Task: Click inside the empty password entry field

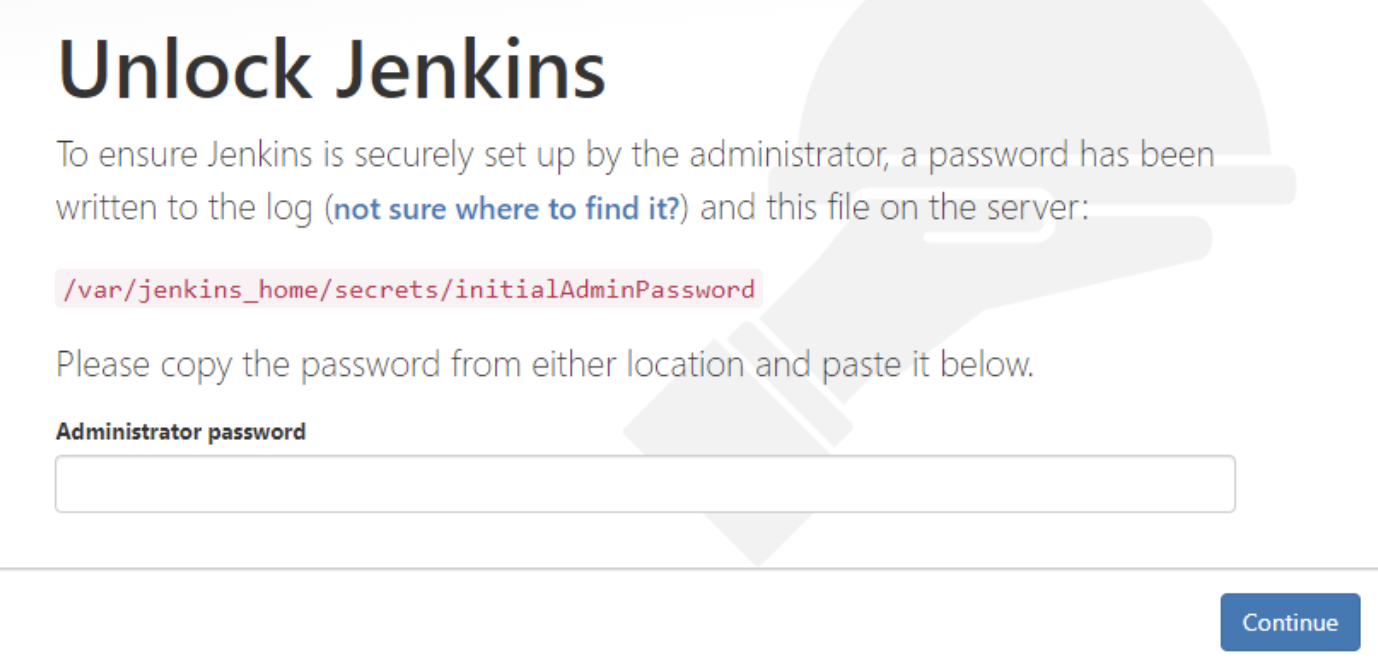Action: (x=645, y=483)
